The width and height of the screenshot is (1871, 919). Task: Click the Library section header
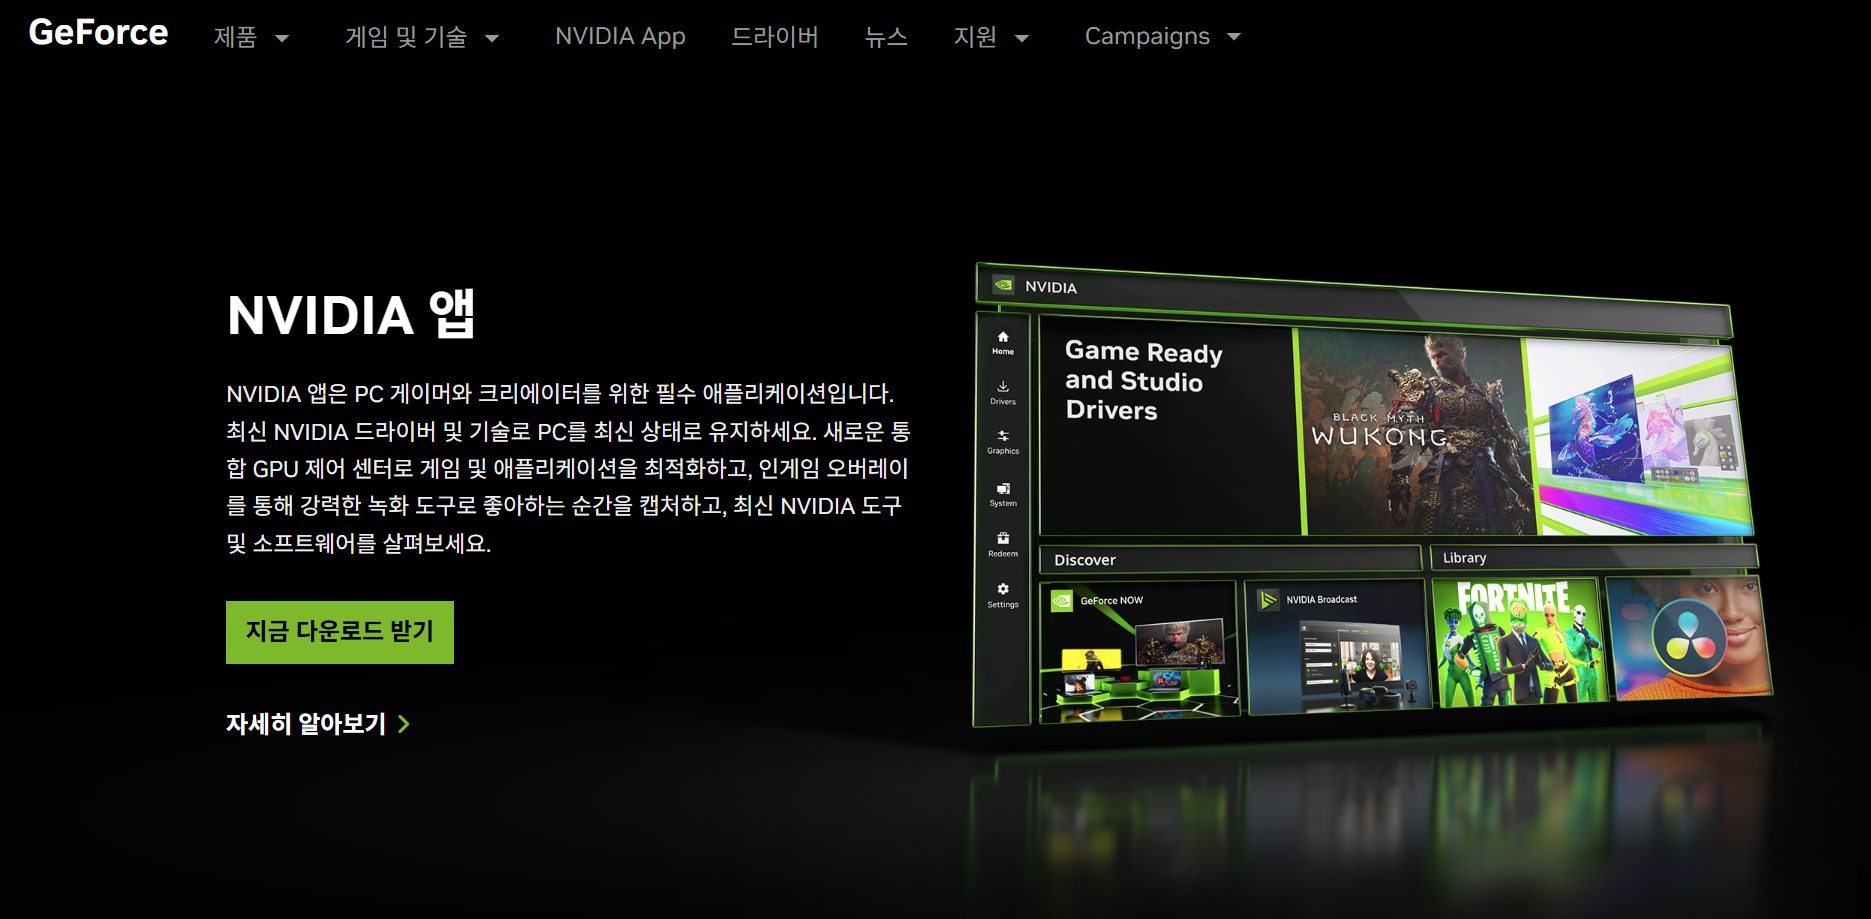pos(1594,557)
